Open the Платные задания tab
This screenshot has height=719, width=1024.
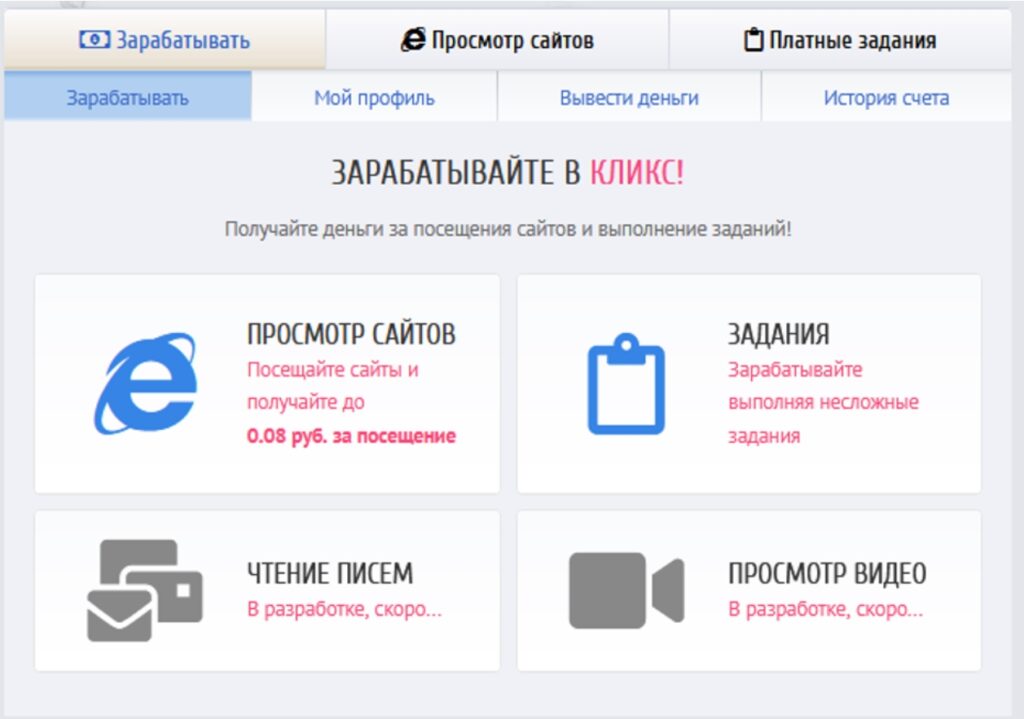(x=840, y=40)
